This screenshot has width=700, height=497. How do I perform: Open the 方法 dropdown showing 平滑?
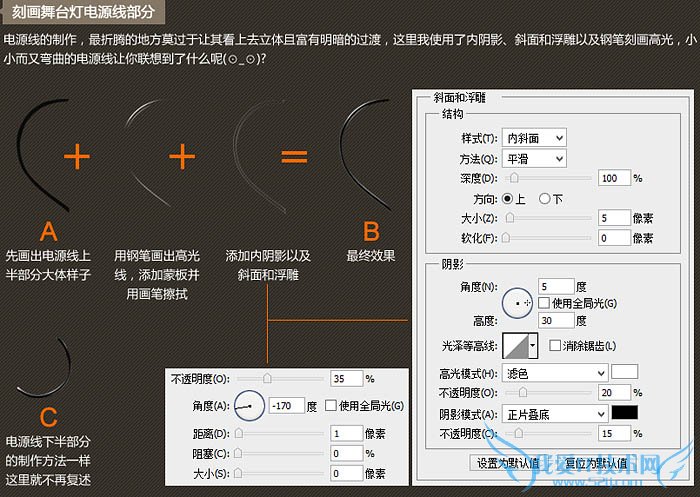click(535, 158)
